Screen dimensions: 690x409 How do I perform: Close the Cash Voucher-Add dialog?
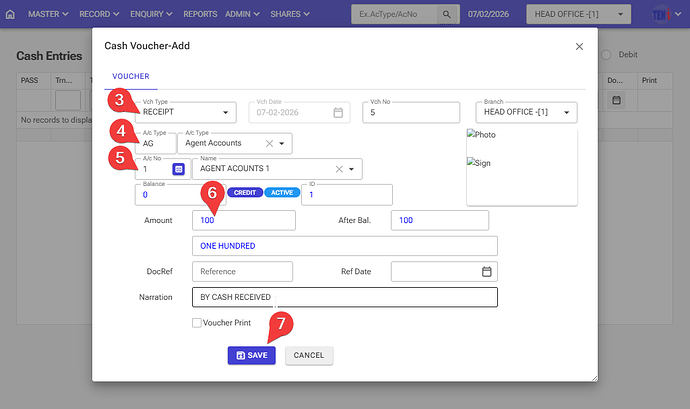click(x=579, y=46)
